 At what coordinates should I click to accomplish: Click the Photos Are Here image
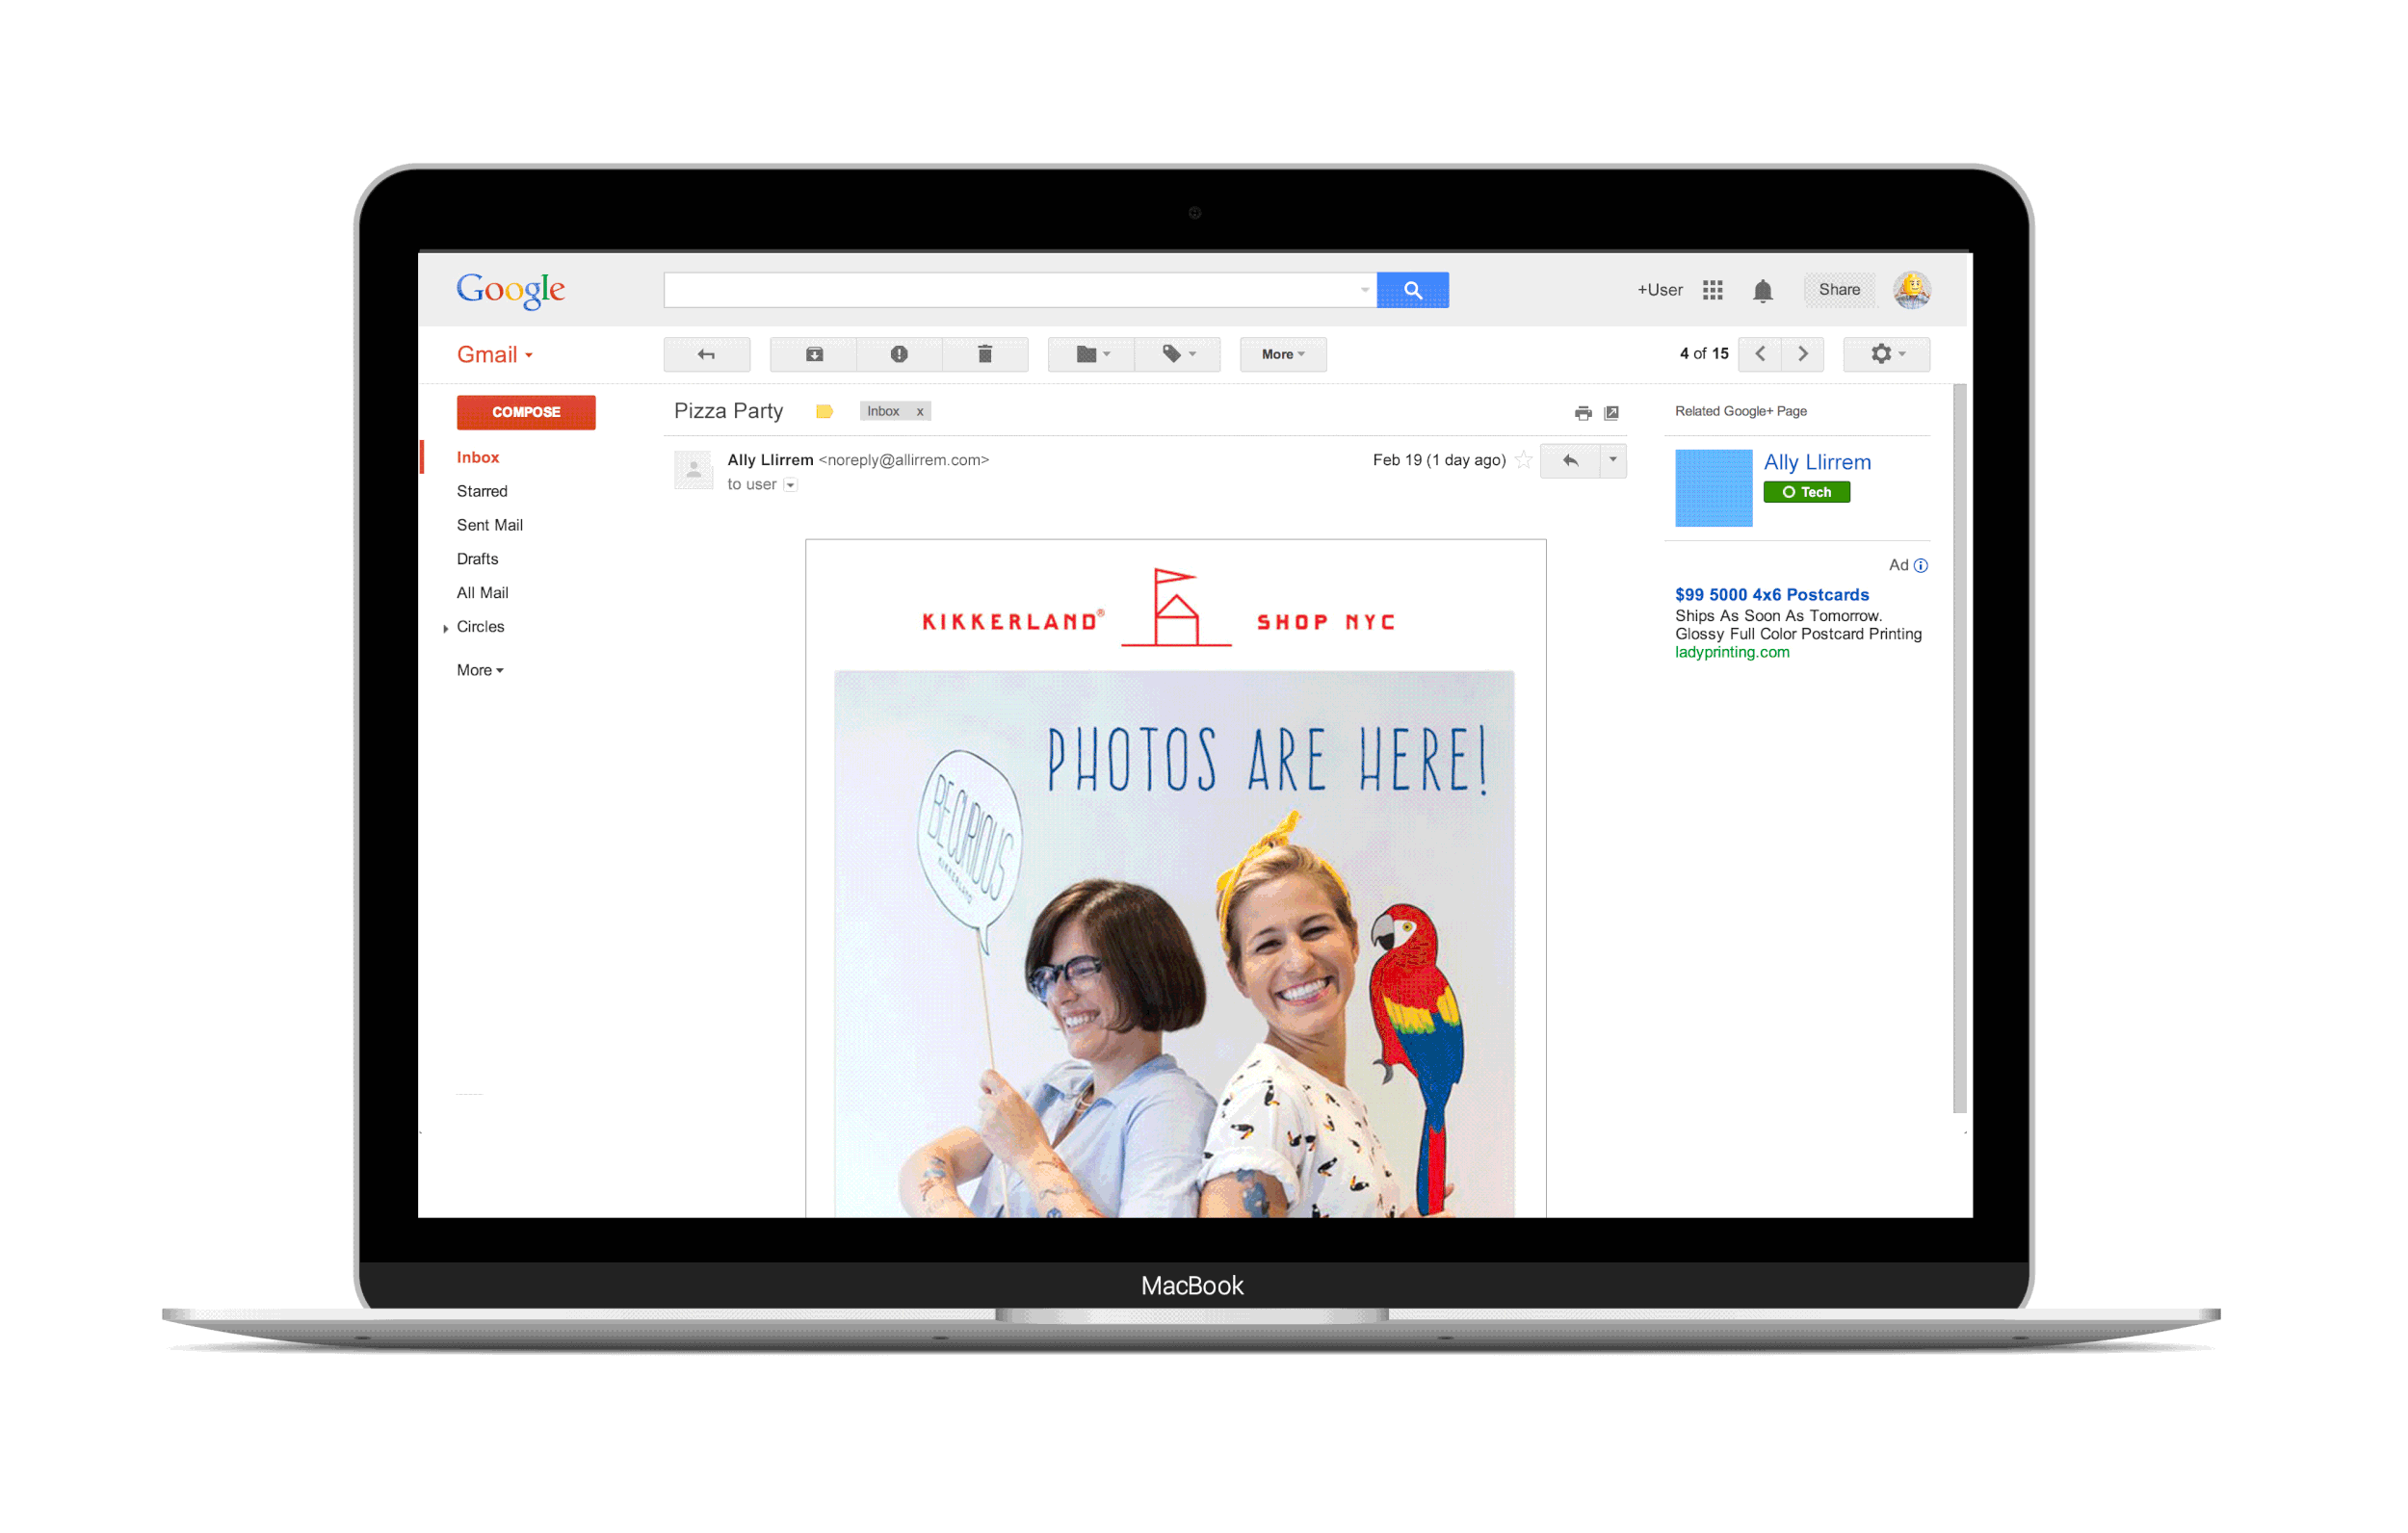1174,944
